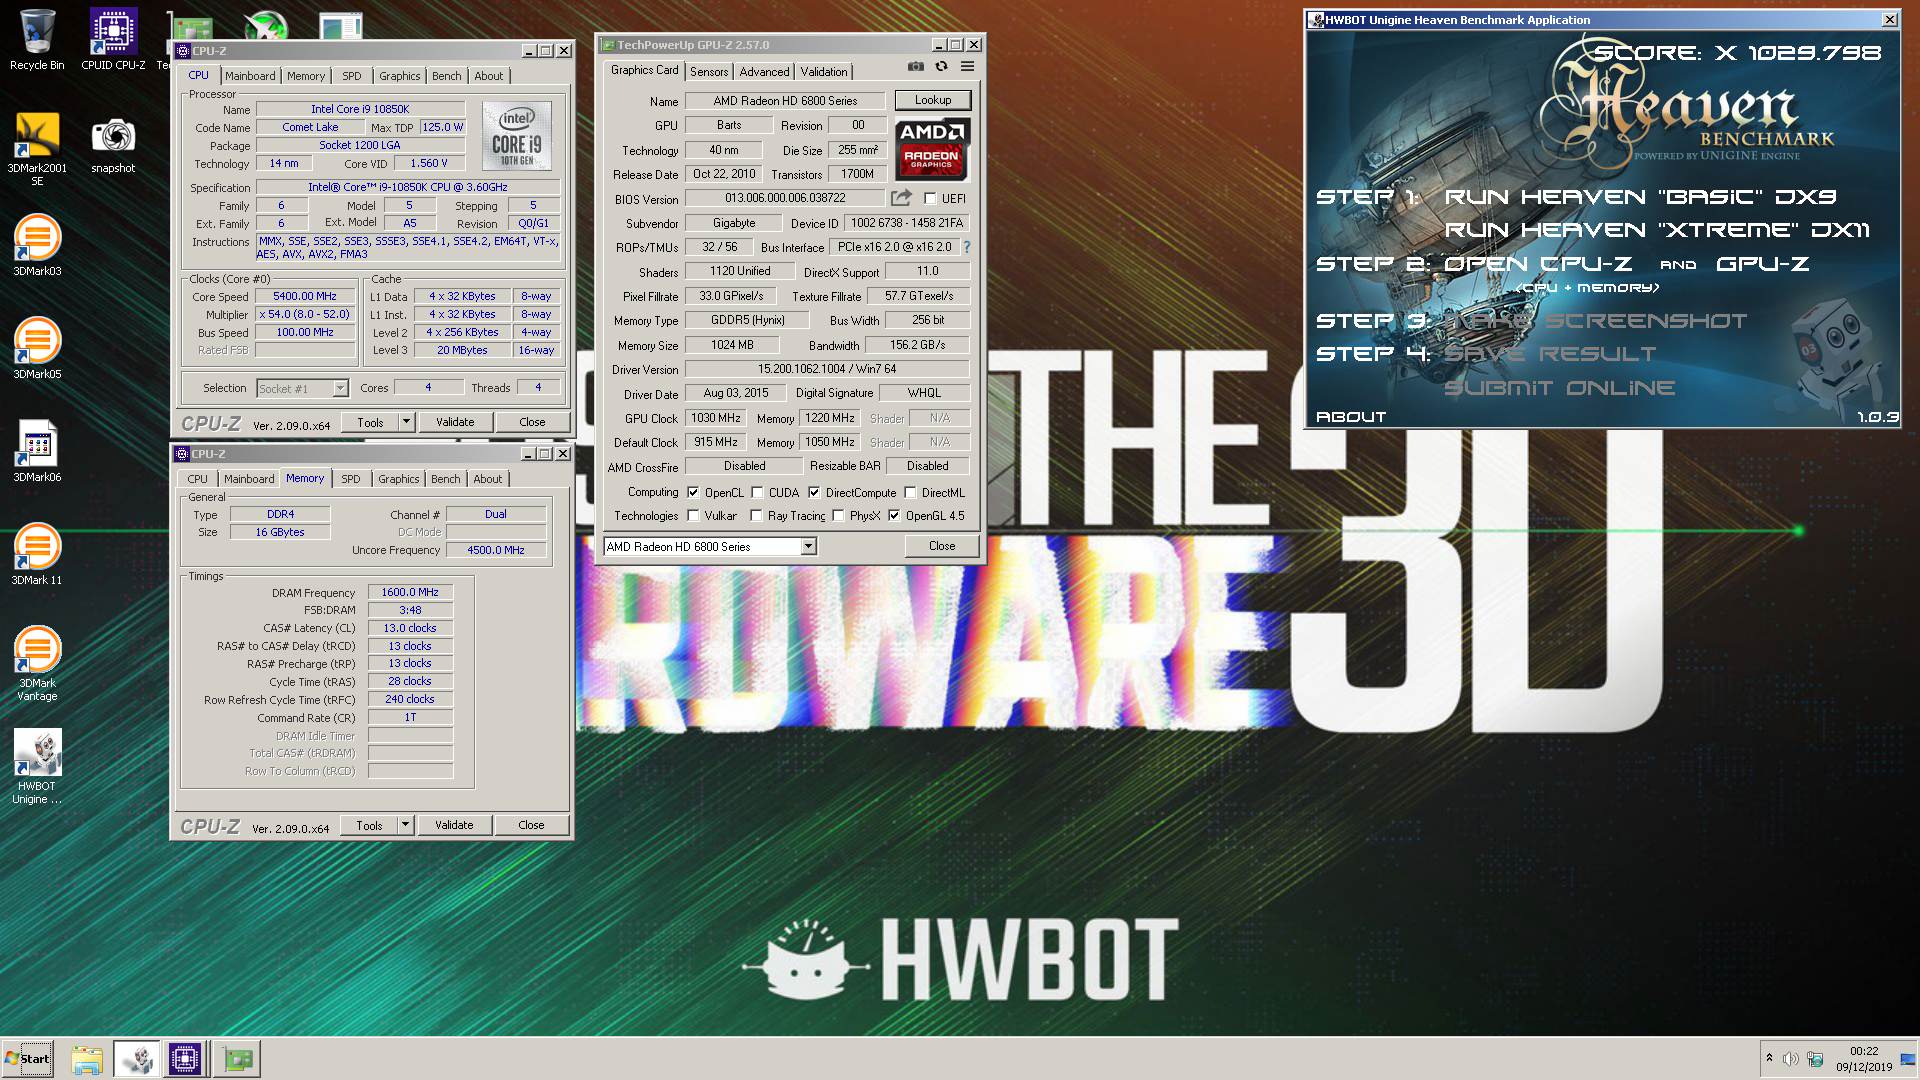Switch to the Mainboard tab in top CPU-Z
Viewport: 1920px width, 1080px height.
click(x=250, y=76)
